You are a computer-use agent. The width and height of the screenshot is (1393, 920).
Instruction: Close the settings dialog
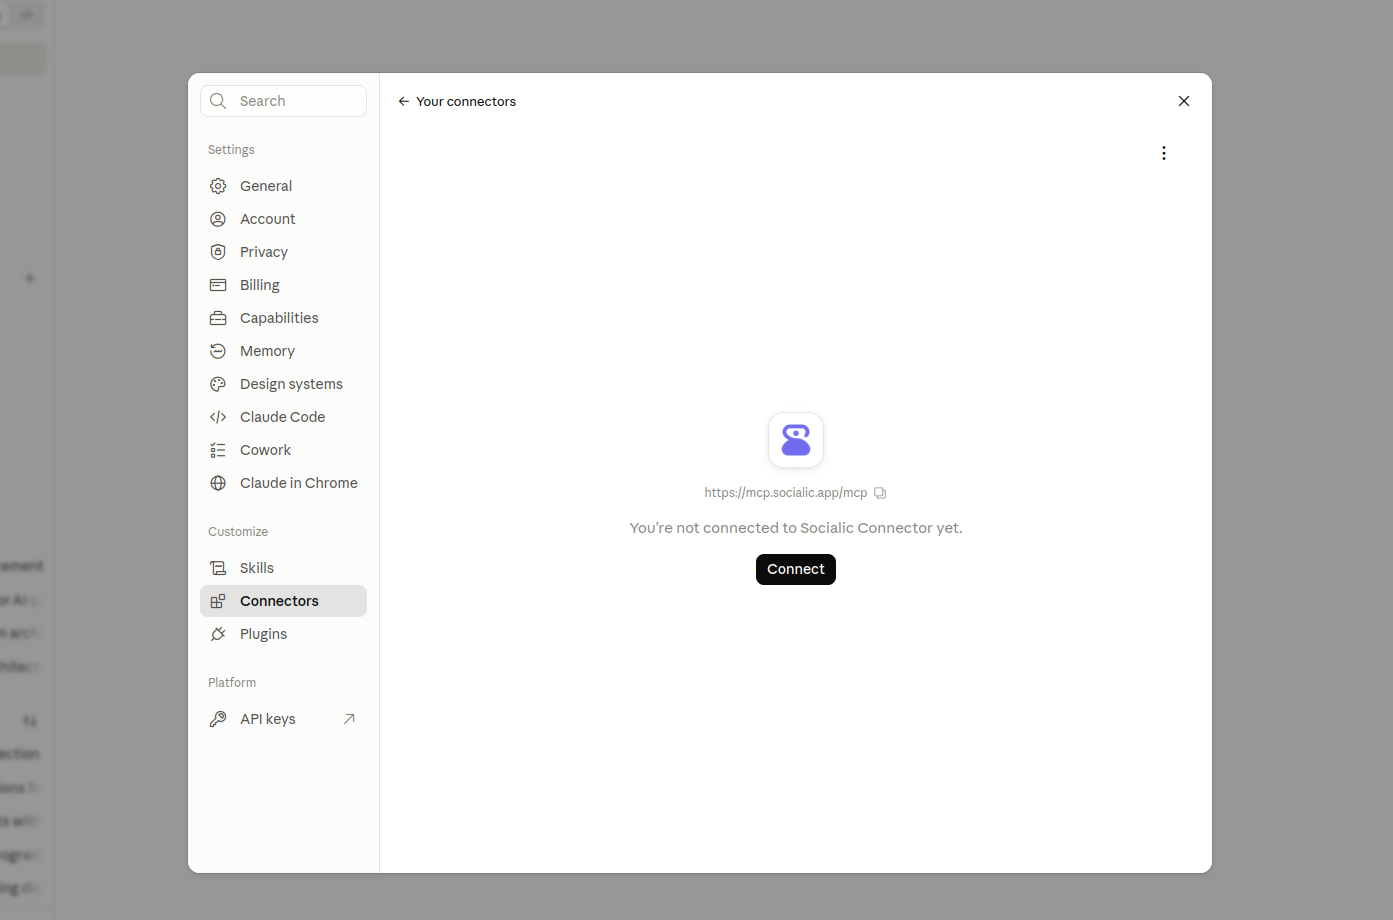tap(1184, 101)
